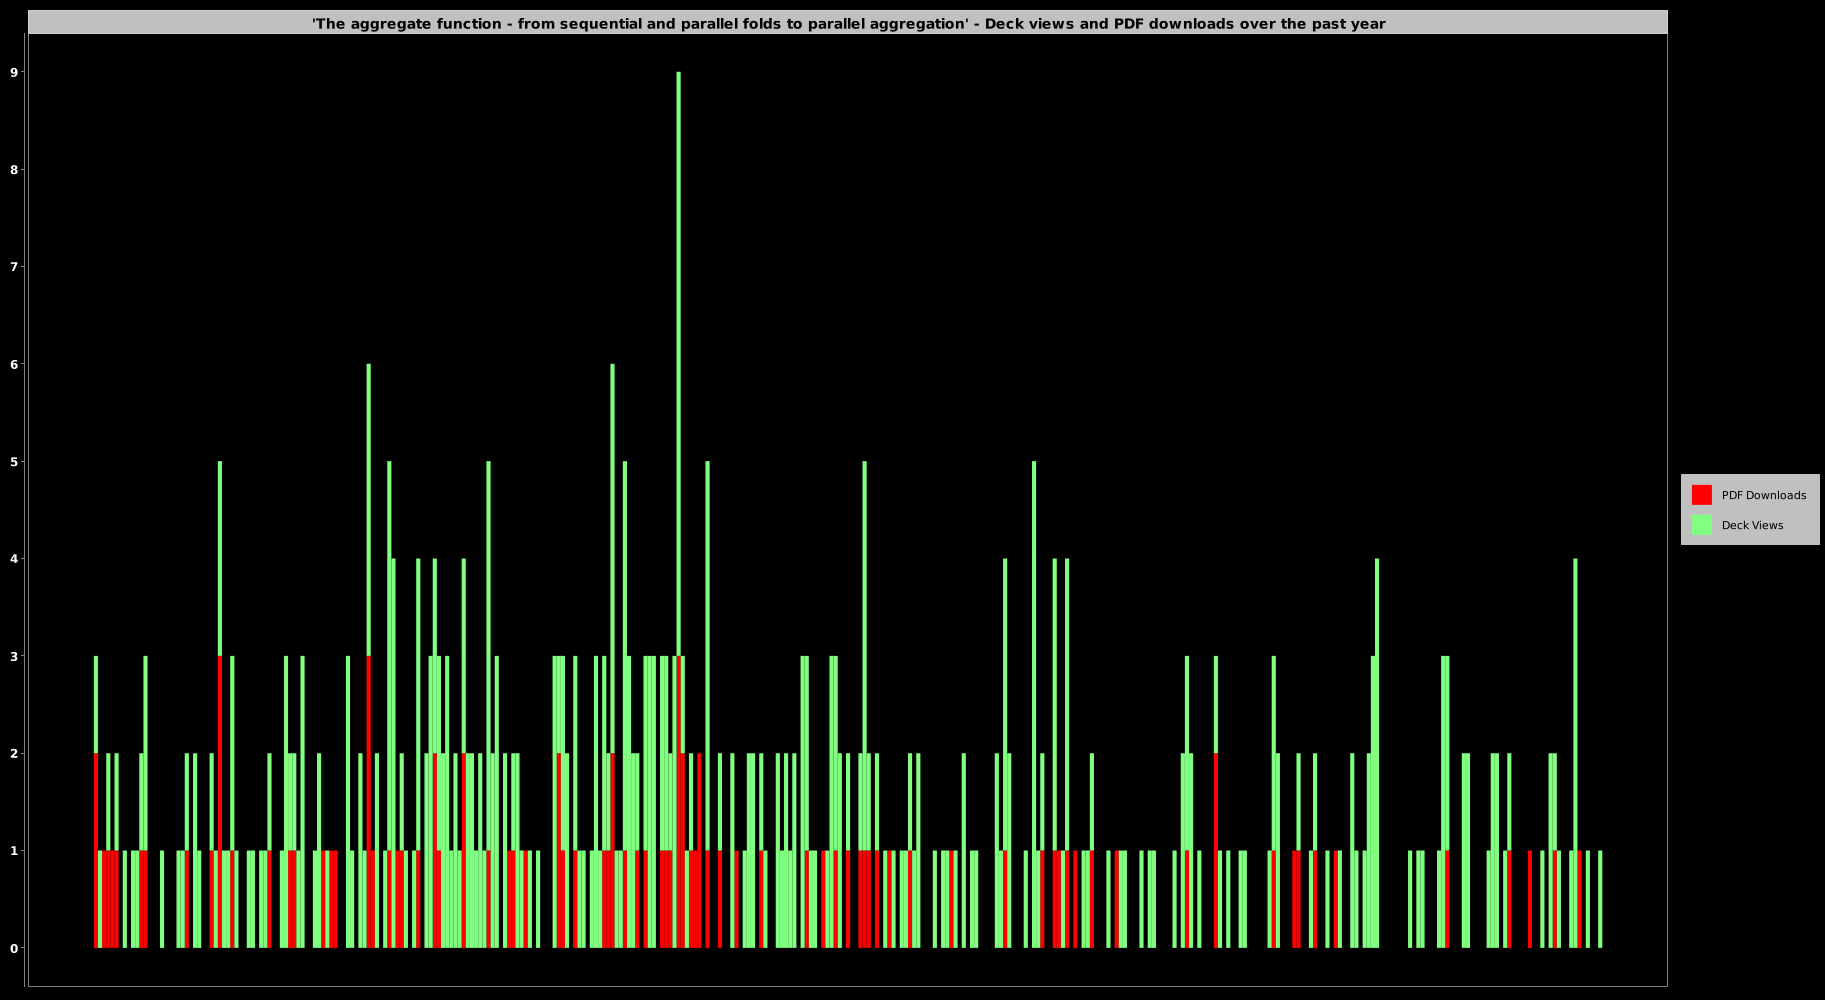This screenshot has height=1000, width=1825.
Task: Click y-axis label 1
Action: [x=14, y=851]
